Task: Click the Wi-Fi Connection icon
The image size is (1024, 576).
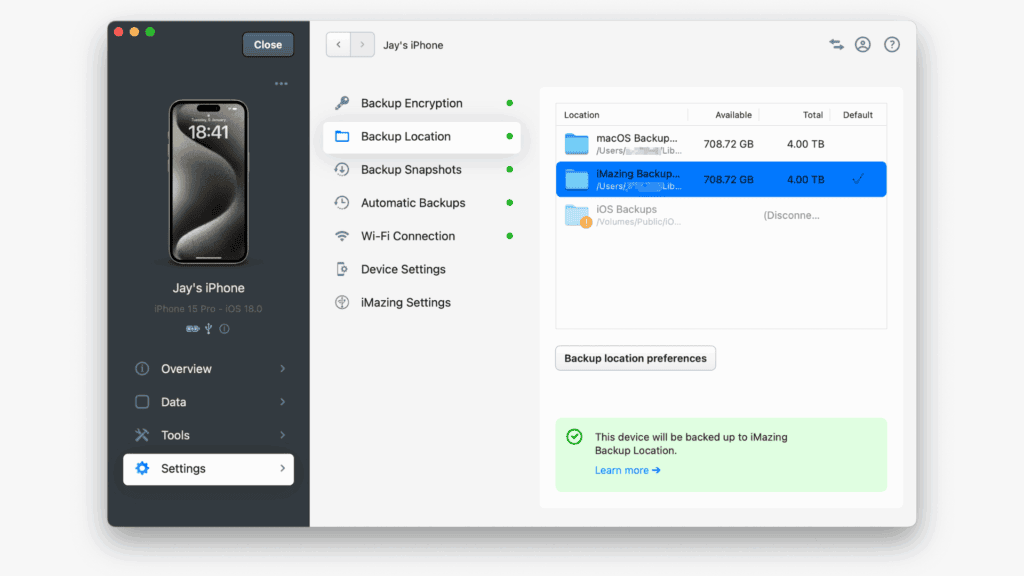Action: point(343,236)
